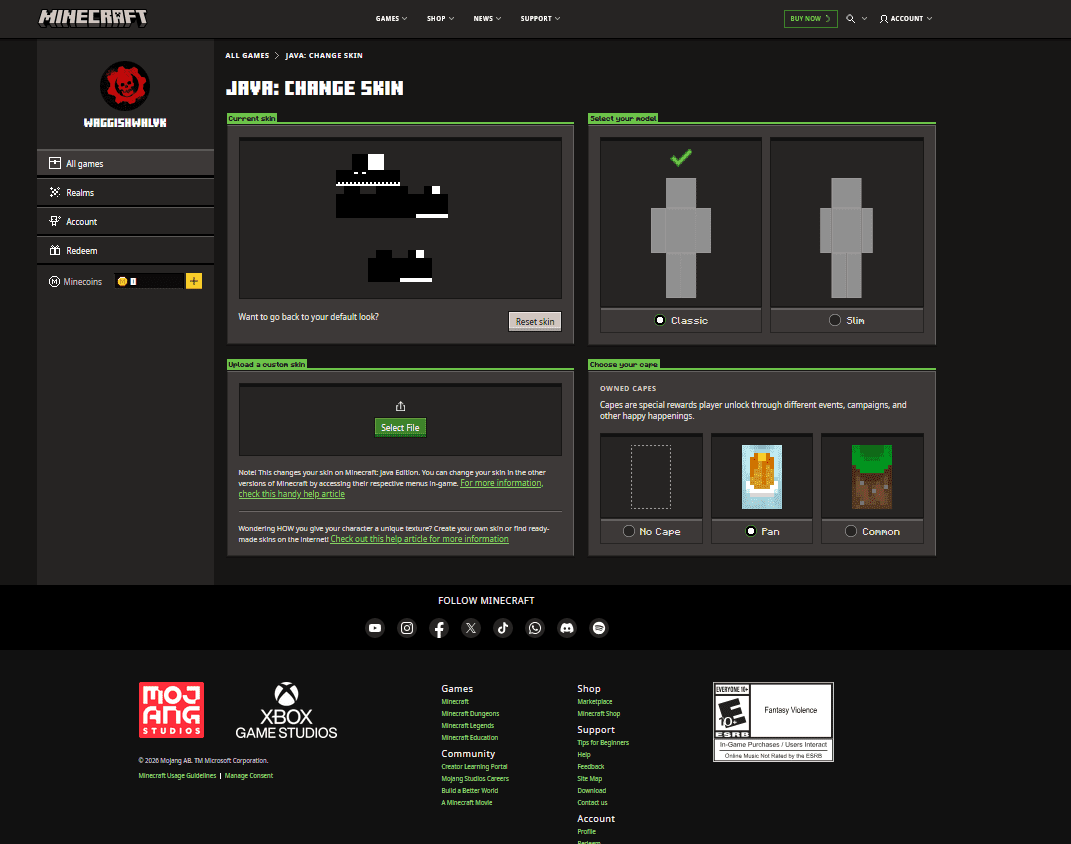
Task: Open Minecraft's YouTube channel icon
Action: tap(375, 628)
